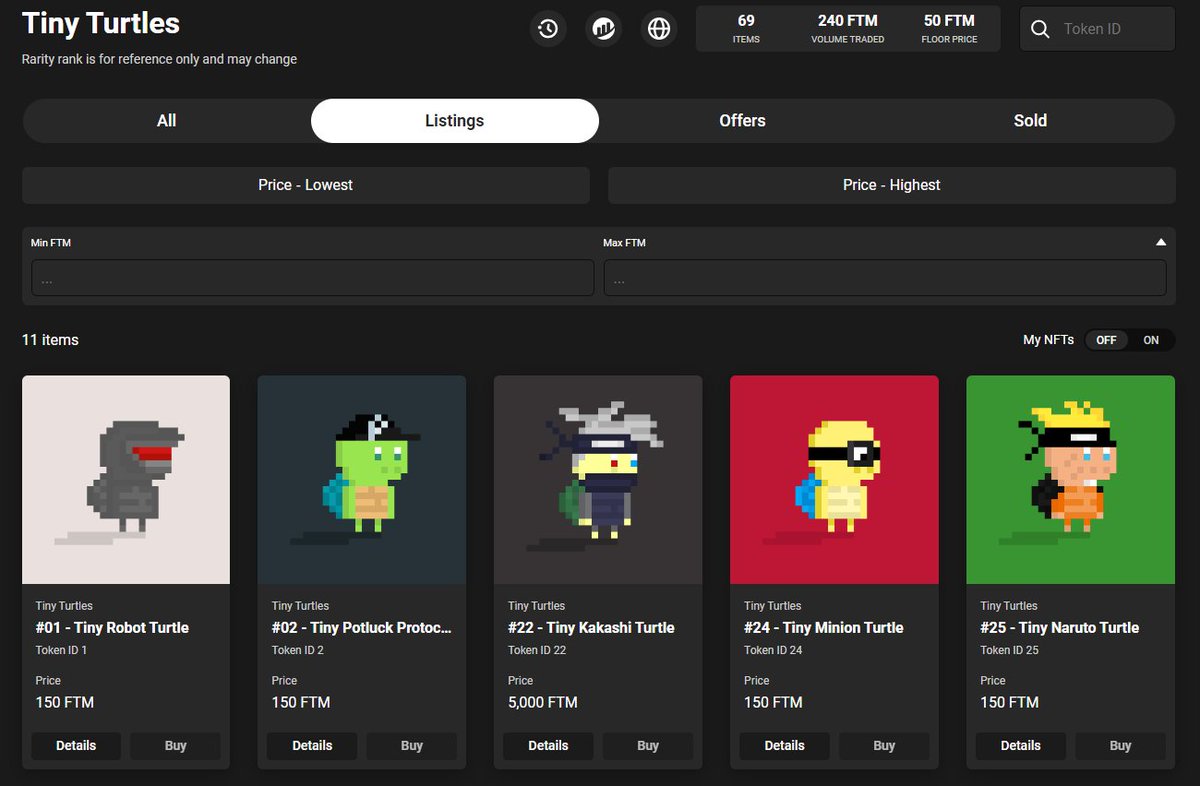Click the '240 FTM' volume traded stat
The image size is (1200, 786).
pos(848,29)
